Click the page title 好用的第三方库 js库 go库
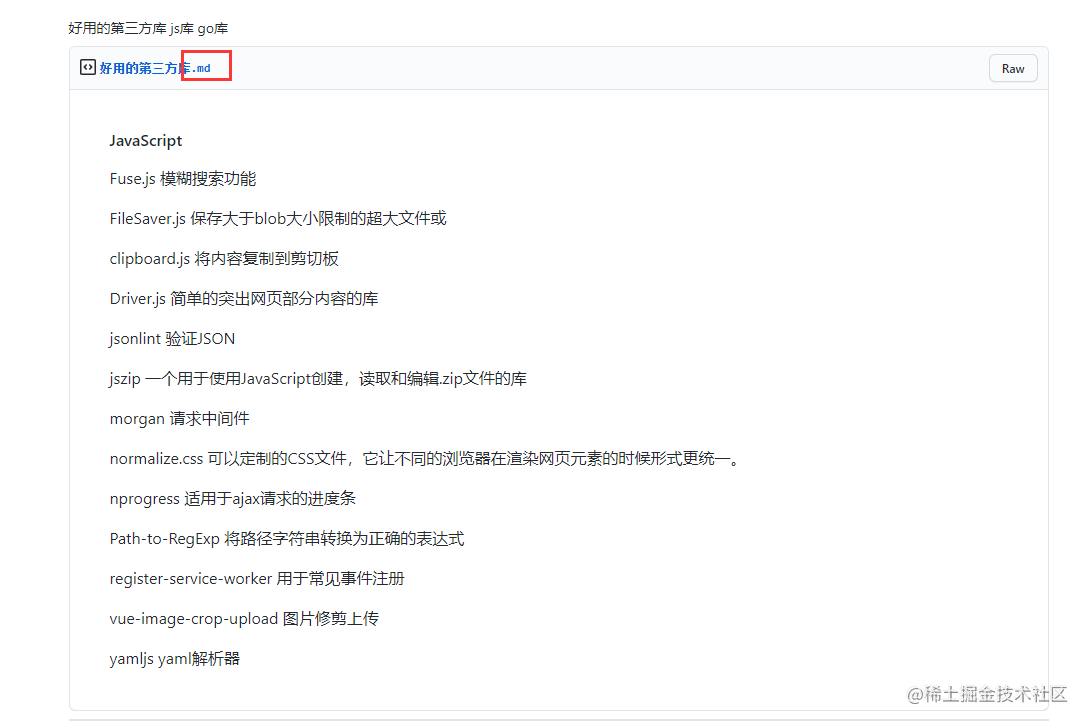 point(146,28)
